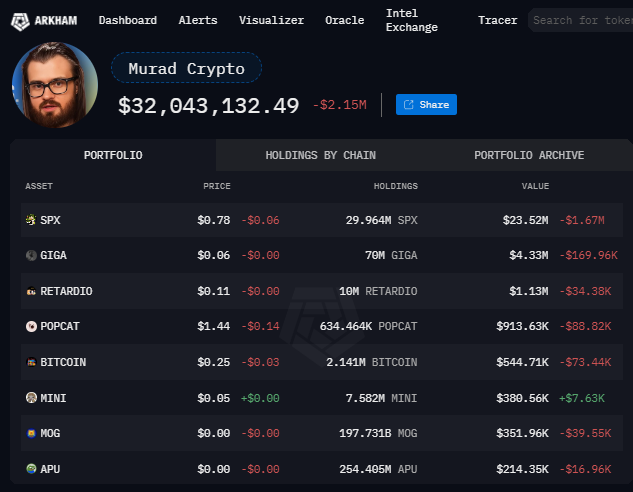
Task: Open the GIGA token icon
Action: [31, 255]
